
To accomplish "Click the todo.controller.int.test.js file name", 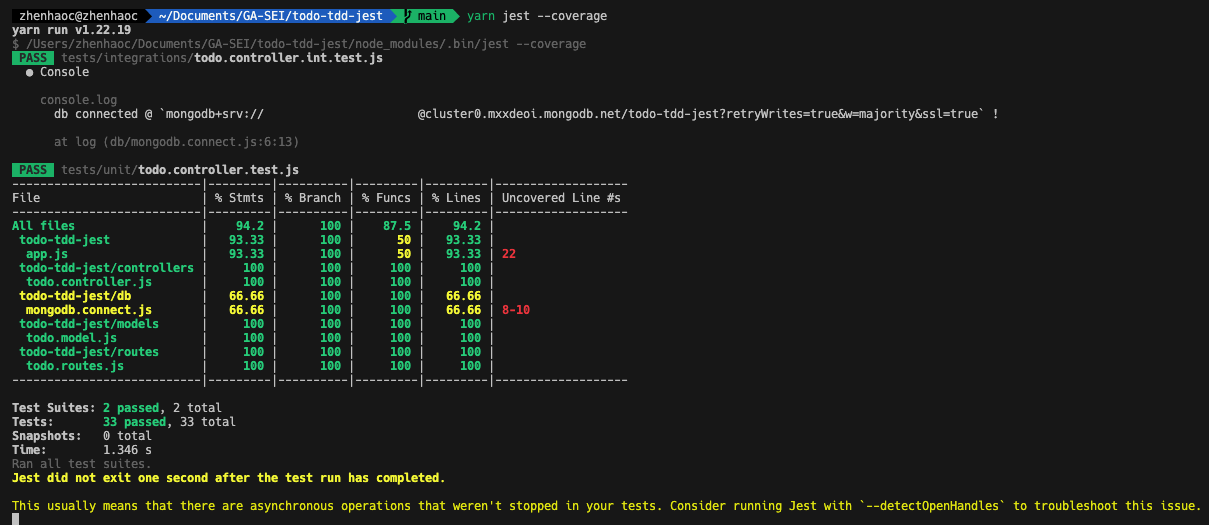I will tap(288, 58).
